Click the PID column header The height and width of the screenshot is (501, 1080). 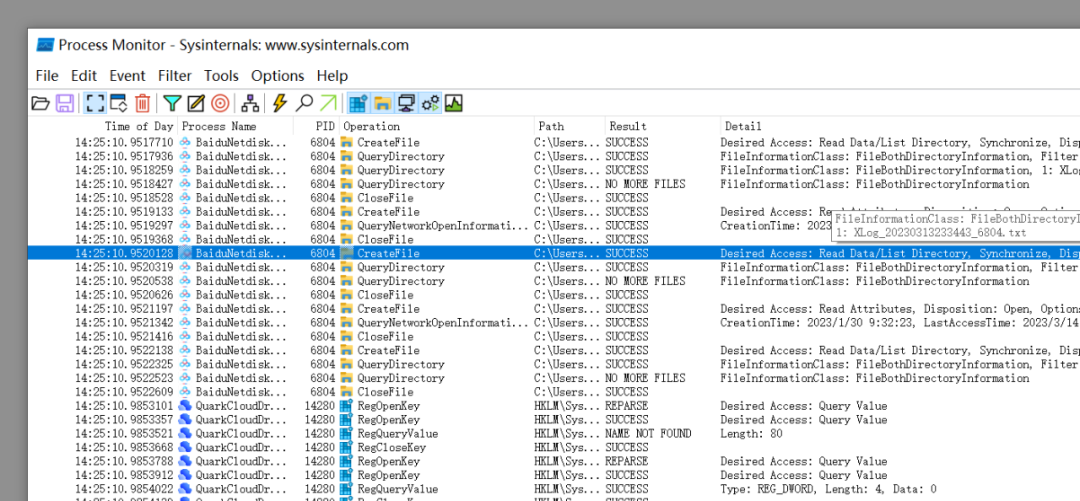[324, 126]
